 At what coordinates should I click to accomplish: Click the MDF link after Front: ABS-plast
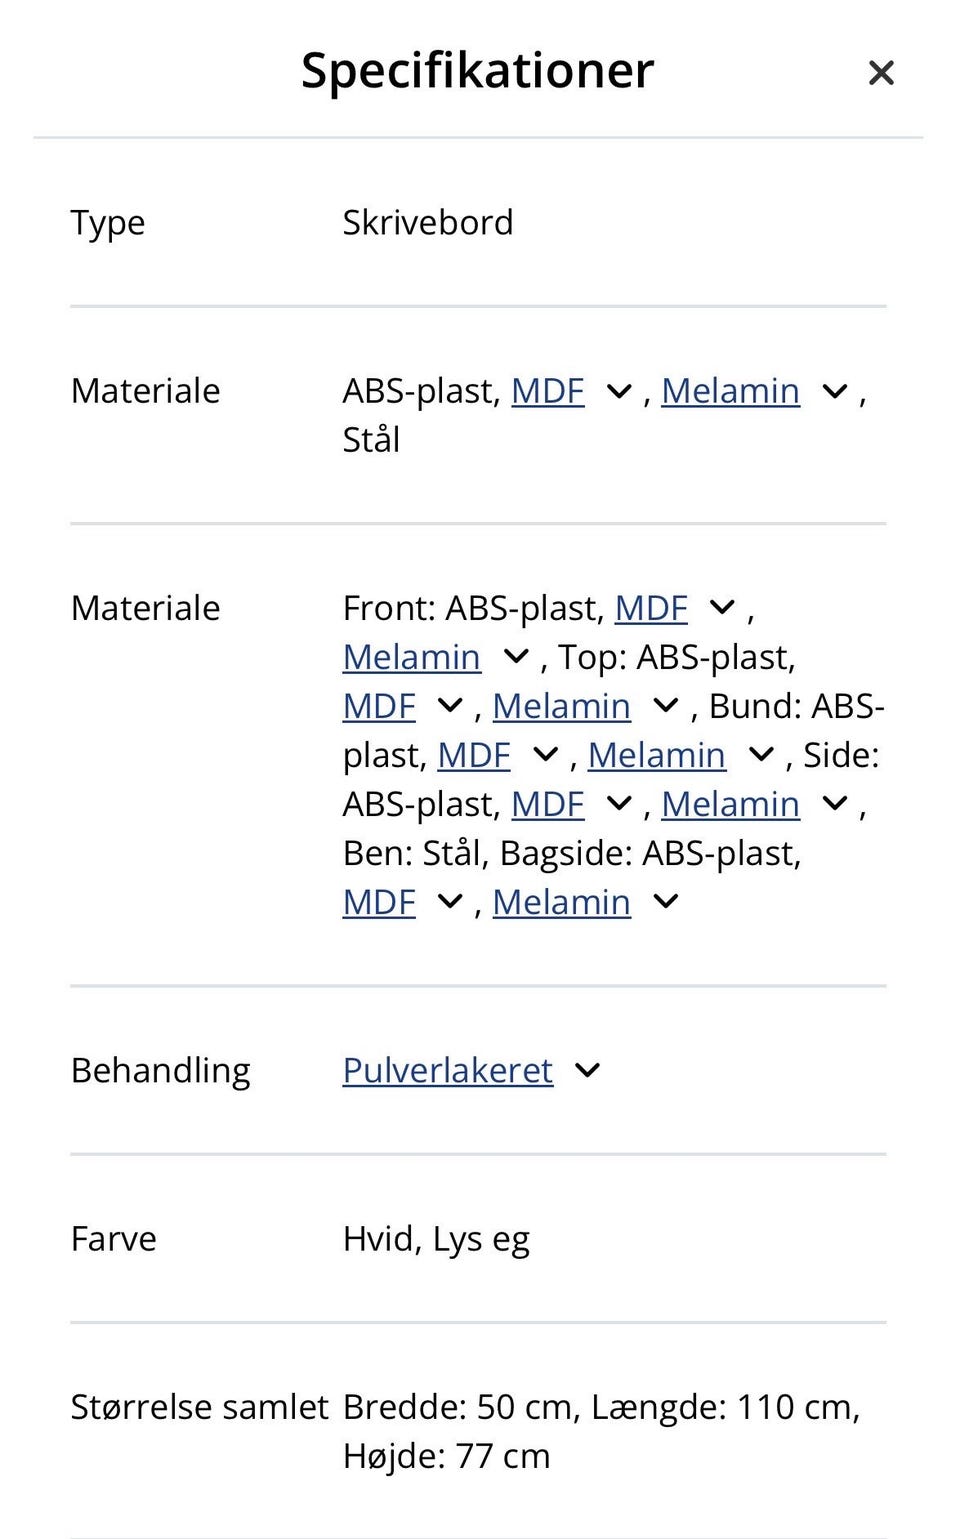coord(650,608)
